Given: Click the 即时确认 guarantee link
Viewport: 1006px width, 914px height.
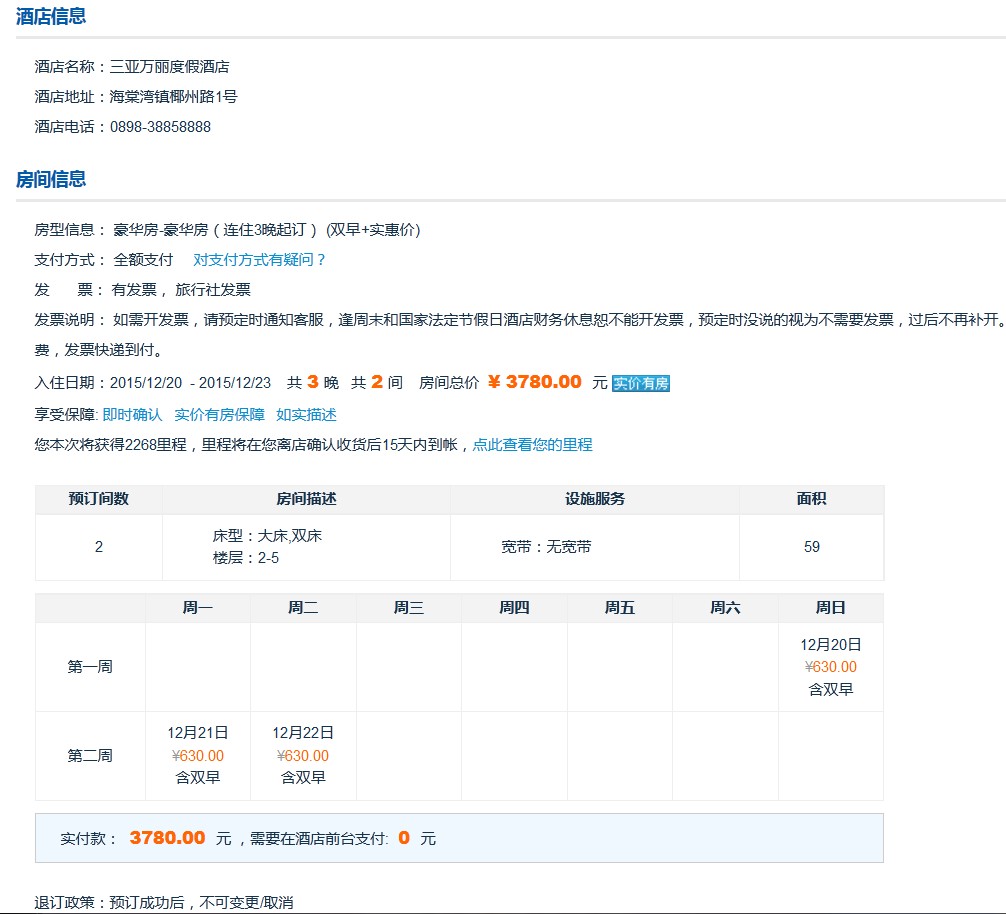Looking at the screenshot, I should (x=132, y=414).
